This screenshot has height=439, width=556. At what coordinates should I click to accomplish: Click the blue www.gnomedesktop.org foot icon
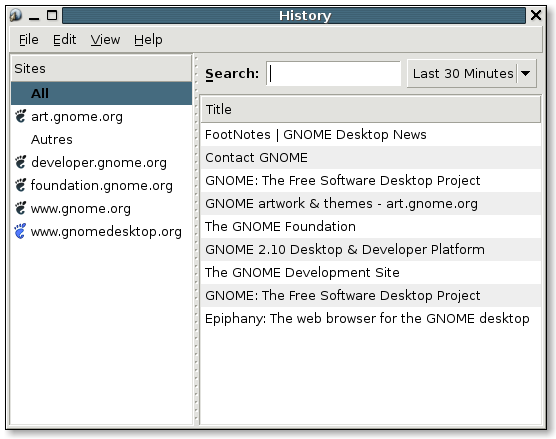[x=21, y=231]
